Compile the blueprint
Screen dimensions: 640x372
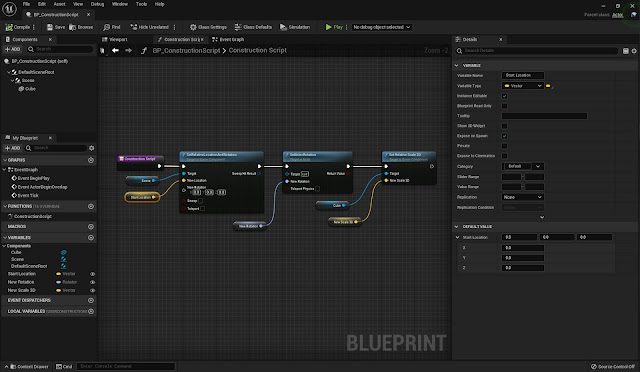point(18,27)
